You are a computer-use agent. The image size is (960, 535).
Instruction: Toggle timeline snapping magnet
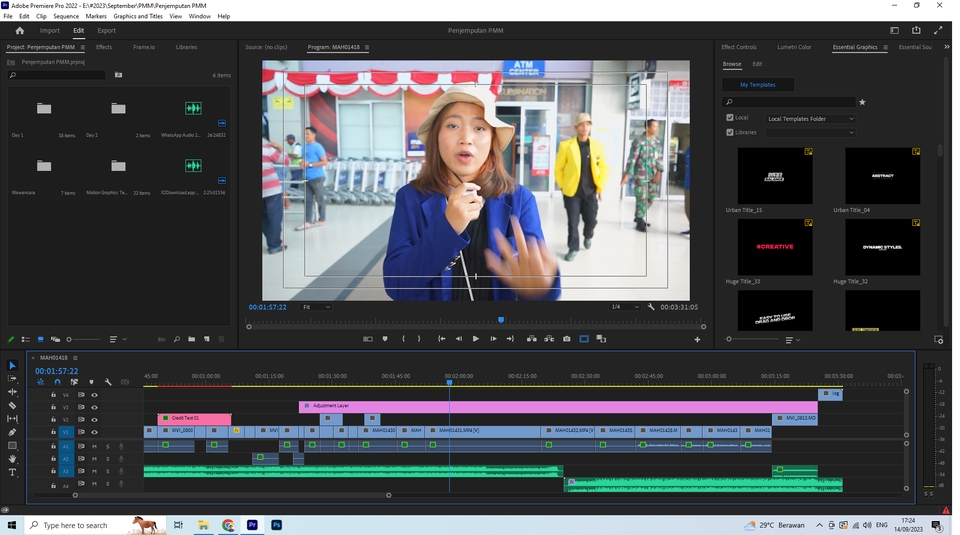[x=58, y=382]
